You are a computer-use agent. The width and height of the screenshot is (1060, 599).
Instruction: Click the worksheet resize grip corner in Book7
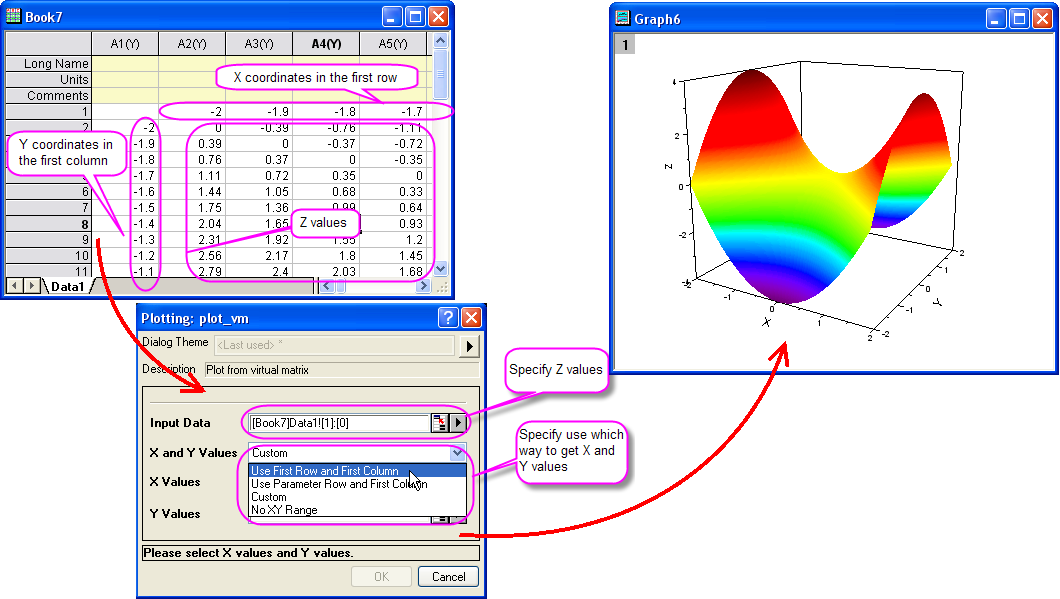pos(441,287)
